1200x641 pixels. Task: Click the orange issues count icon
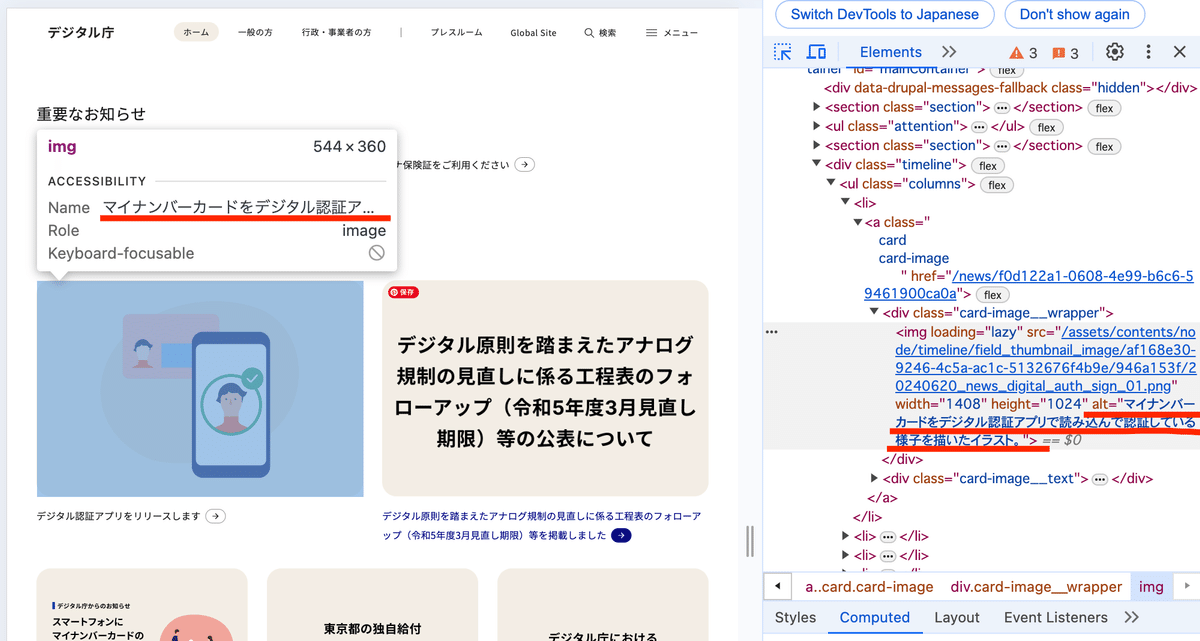tap(1058, 53)
